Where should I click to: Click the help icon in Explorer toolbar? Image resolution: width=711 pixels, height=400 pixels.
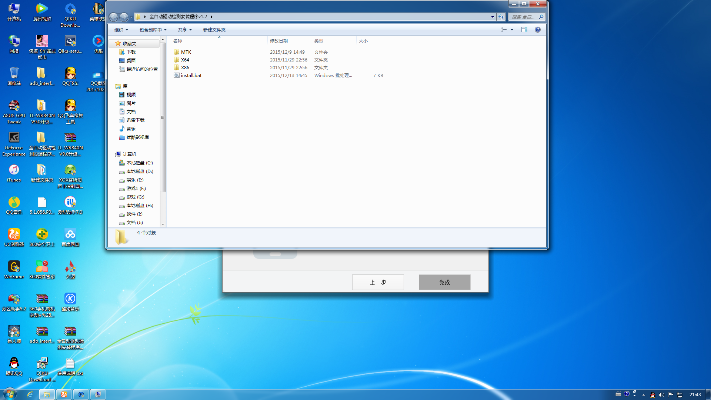(540, 31)
